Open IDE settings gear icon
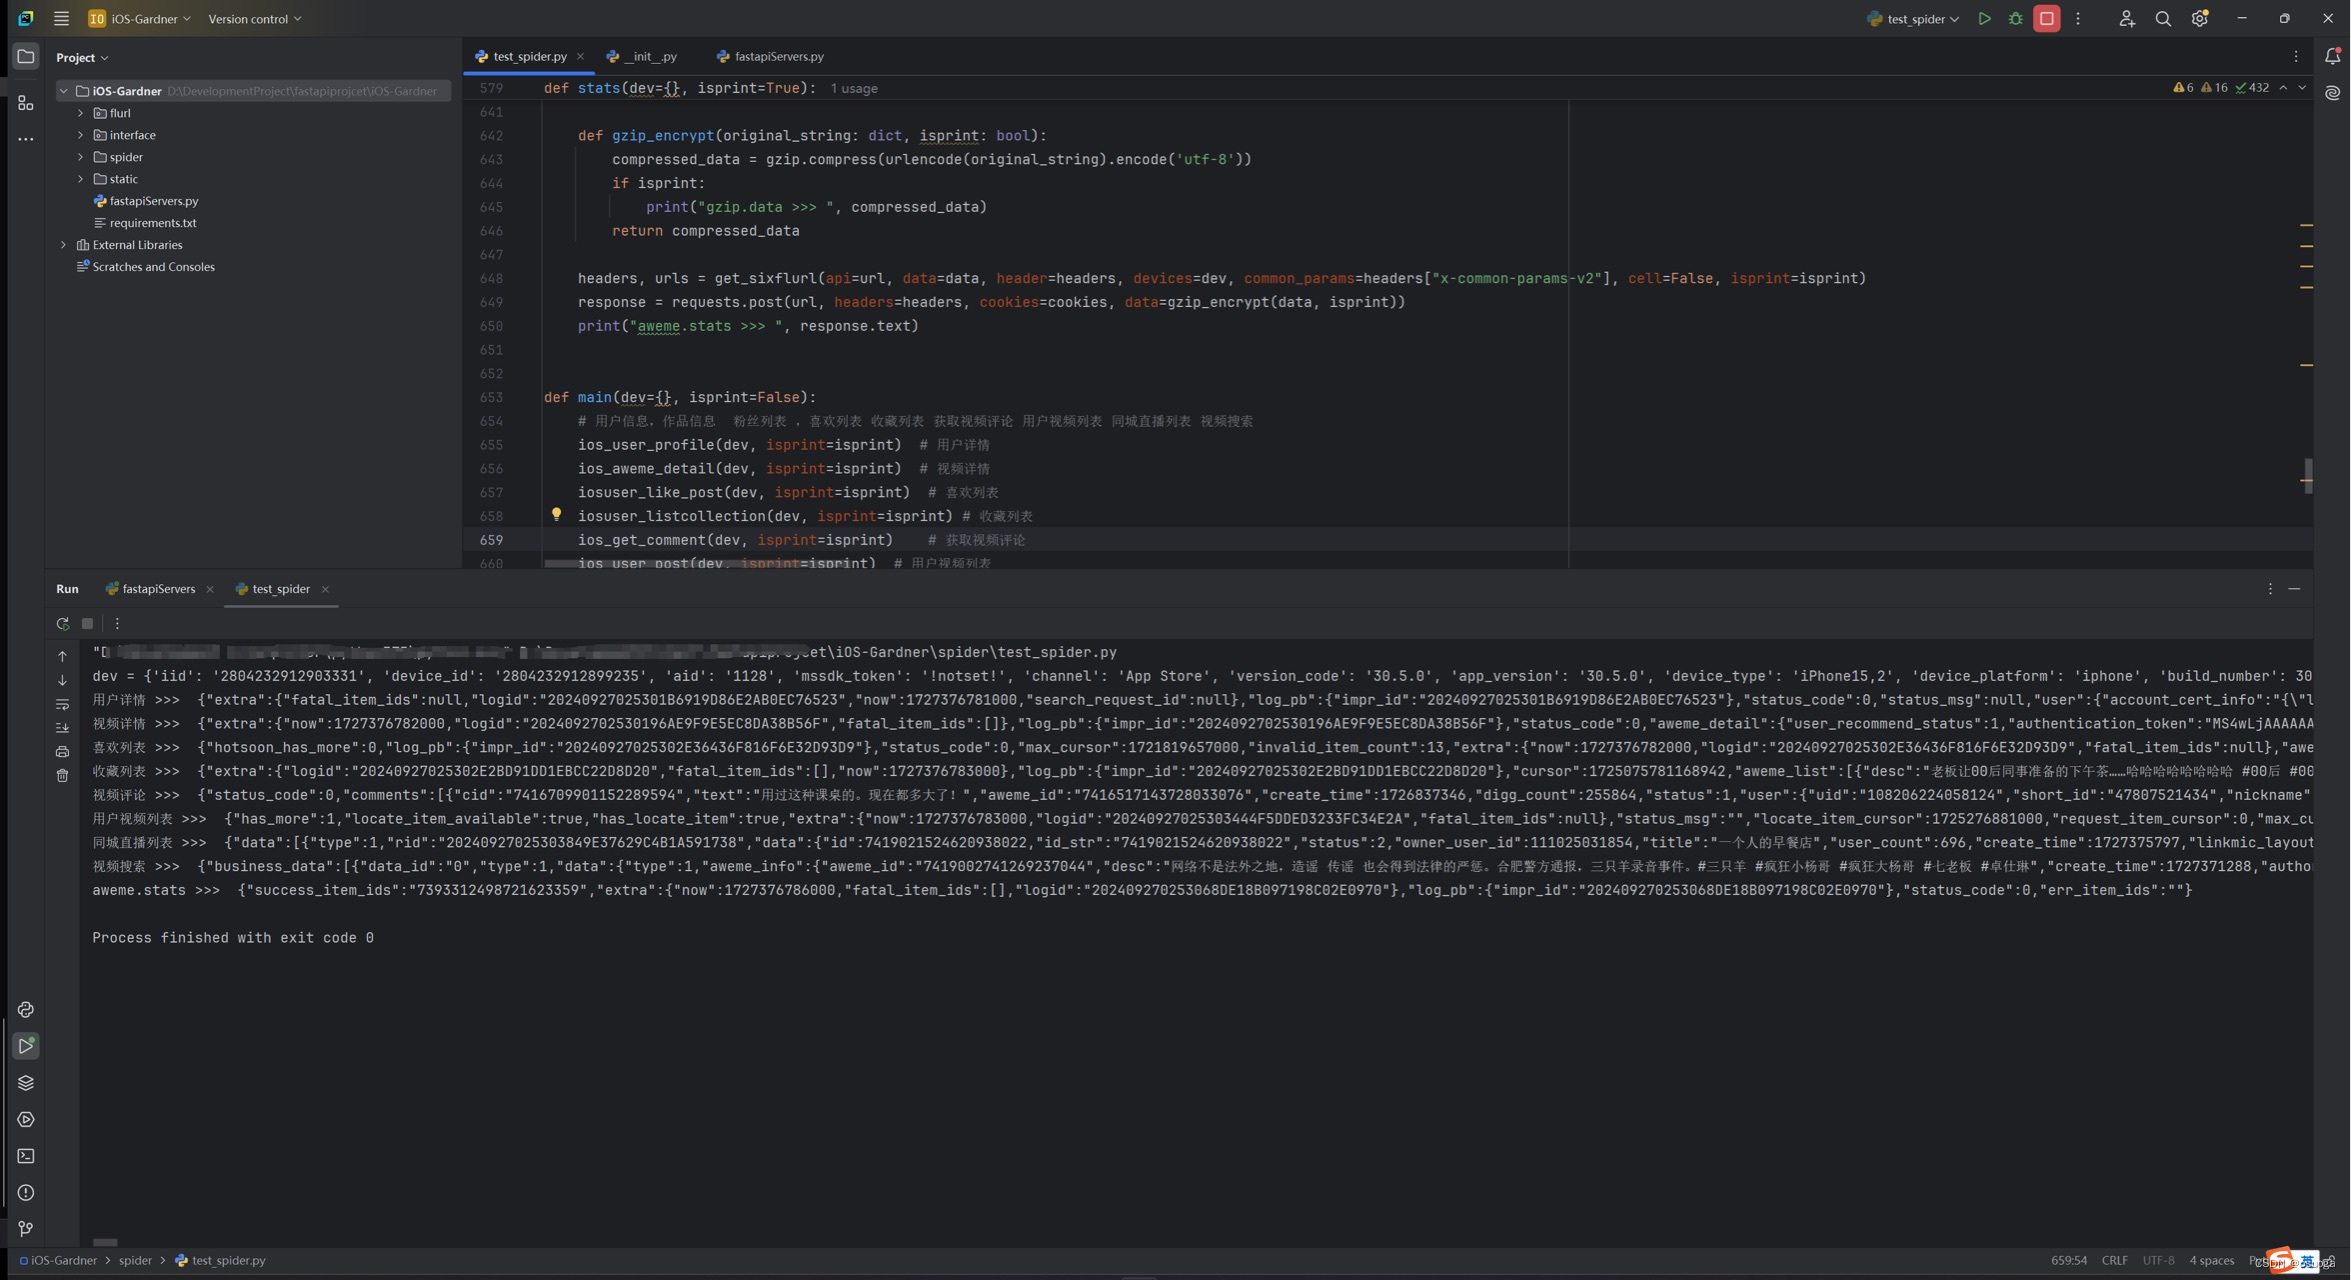The width and height of the screenshot is (2351, 1280). click(2198, 19)
